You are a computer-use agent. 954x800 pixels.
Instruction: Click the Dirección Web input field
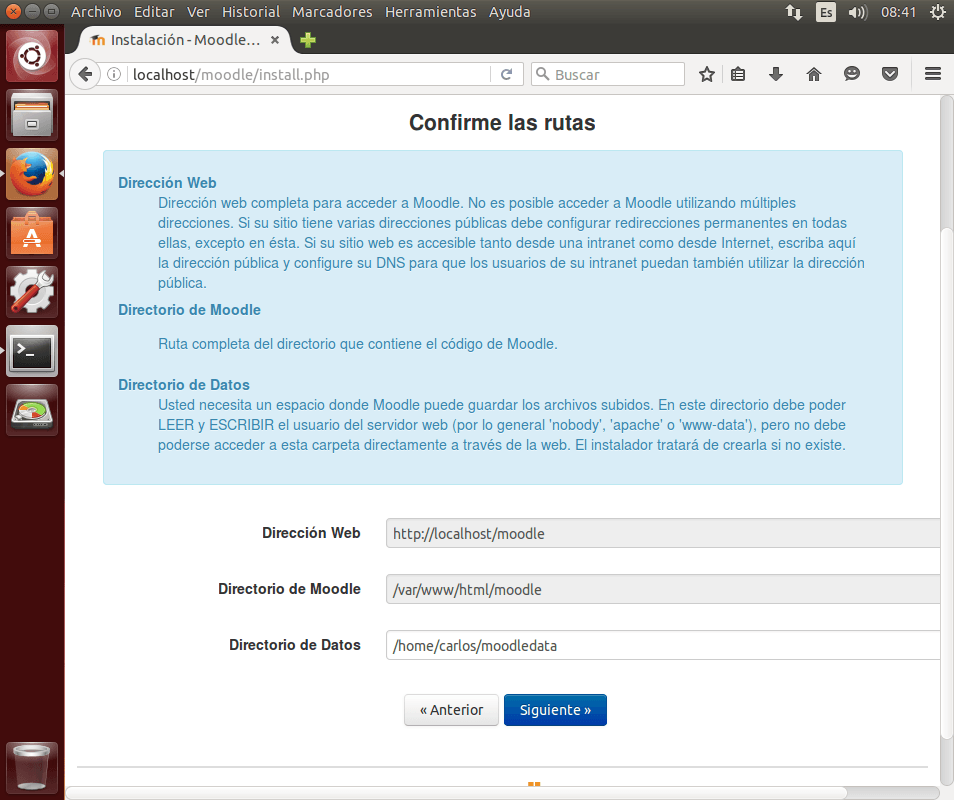pos(663,534)
